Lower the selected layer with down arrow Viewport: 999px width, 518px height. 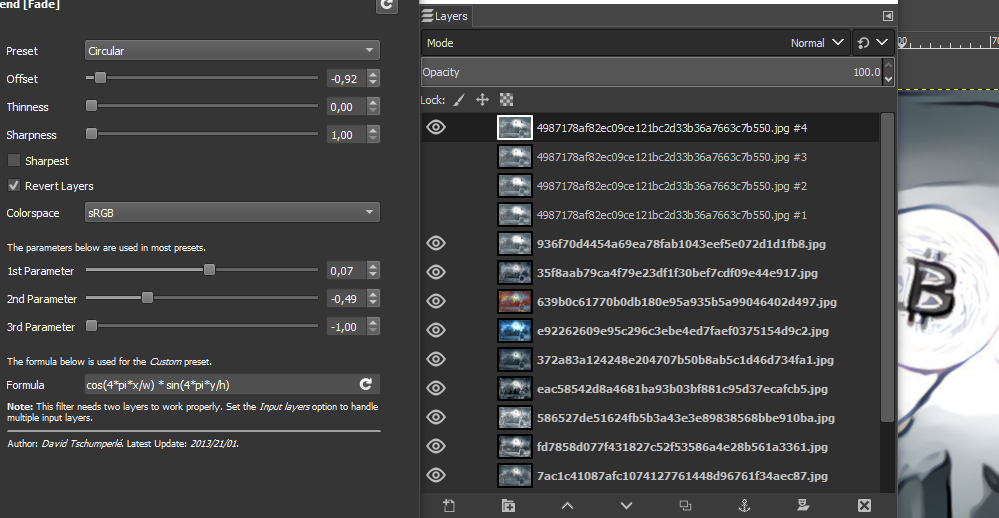(626, 505)
